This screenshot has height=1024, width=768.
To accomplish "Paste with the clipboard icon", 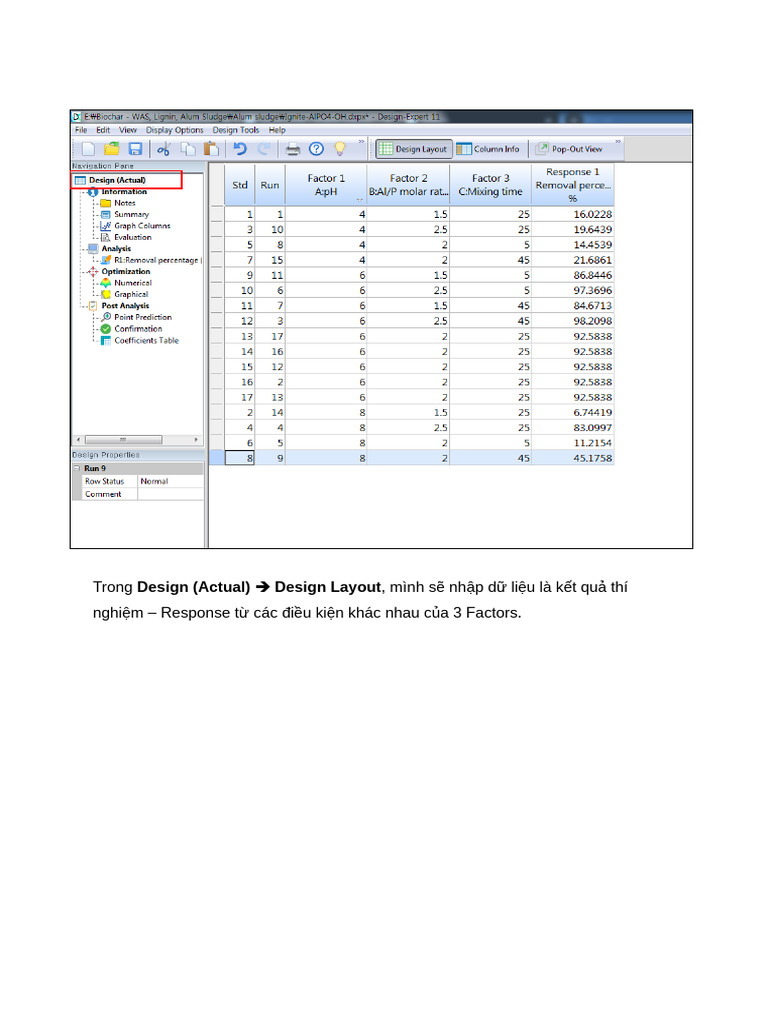I will pos(211,150).
